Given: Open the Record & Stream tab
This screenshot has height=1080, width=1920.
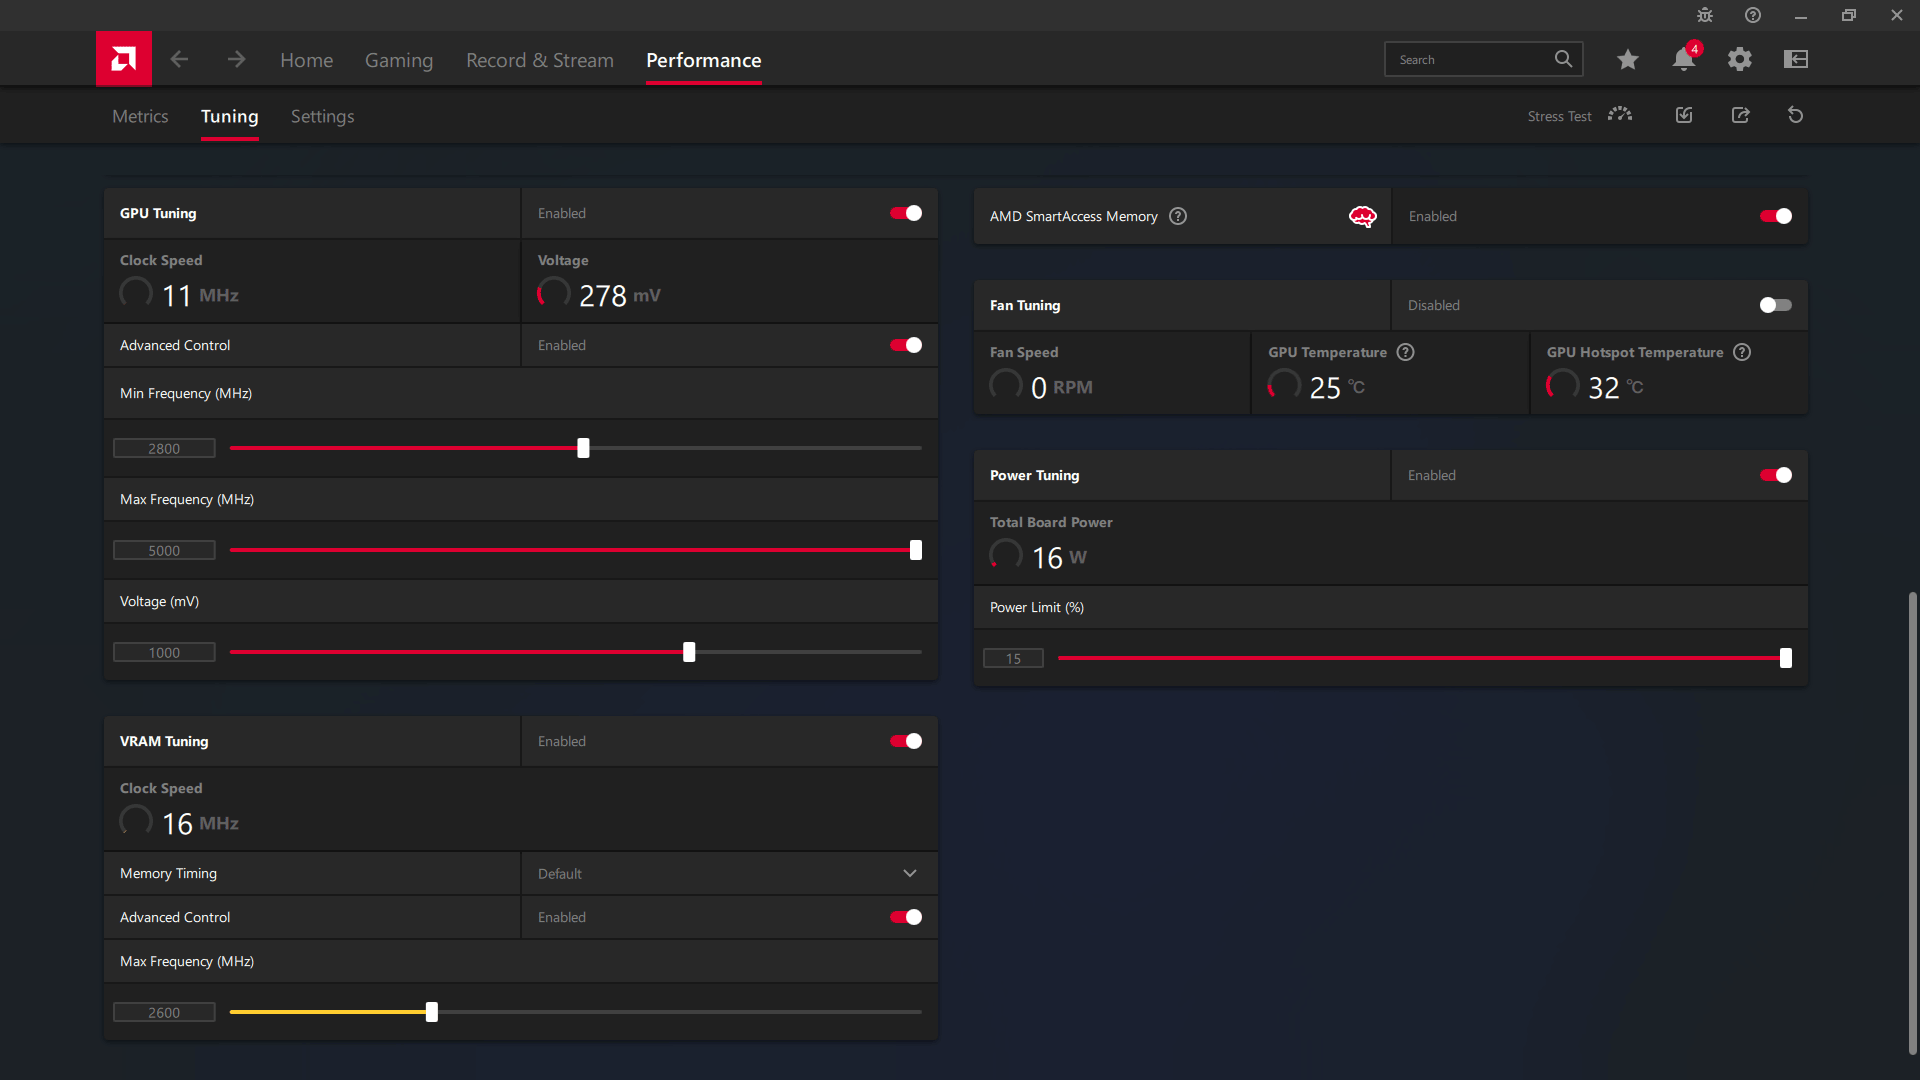Looking at the screenshot, I should point(540,60).
